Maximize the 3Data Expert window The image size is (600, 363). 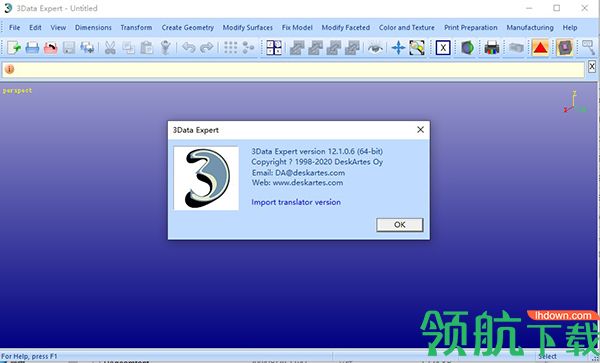point(557,8)
